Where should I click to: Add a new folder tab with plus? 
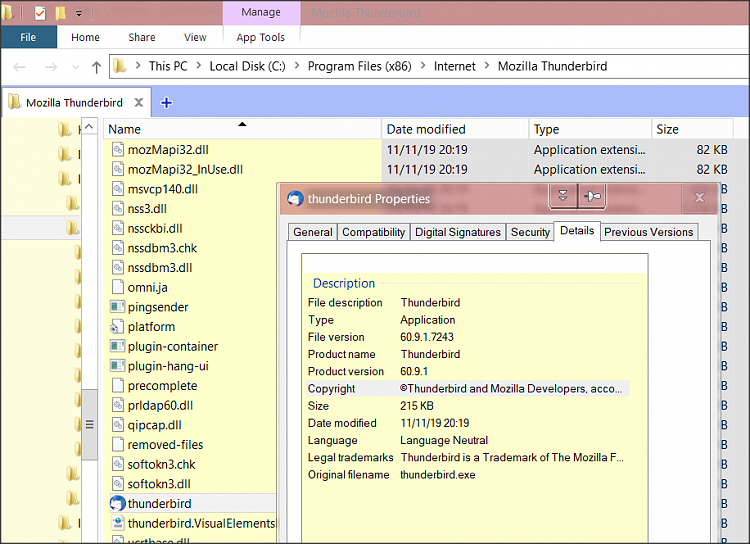166,102
